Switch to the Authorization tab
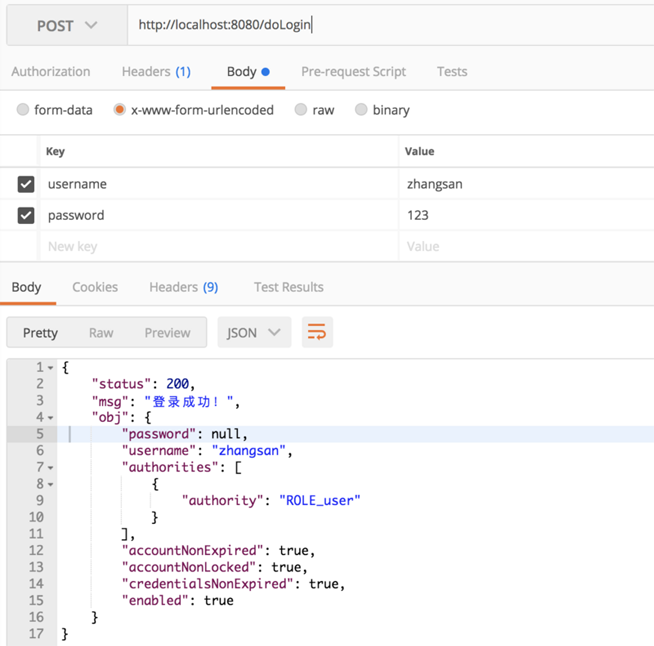Screen dimensions: 654x646 click(x=50, y=72)
